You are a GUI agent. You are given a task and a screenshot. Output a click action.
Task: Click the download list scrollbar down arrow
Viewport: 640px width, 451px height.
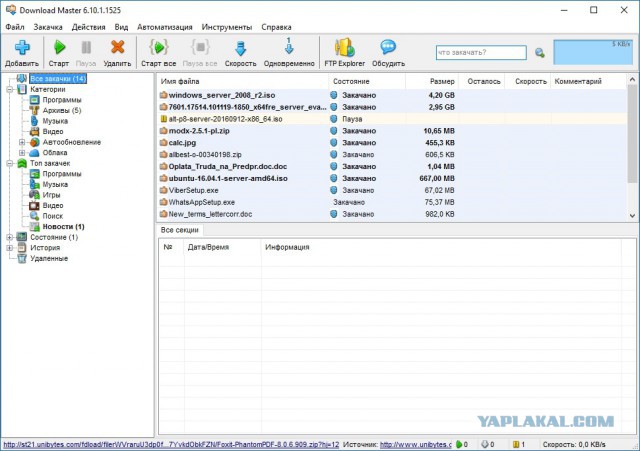click(x=632, y=216)
